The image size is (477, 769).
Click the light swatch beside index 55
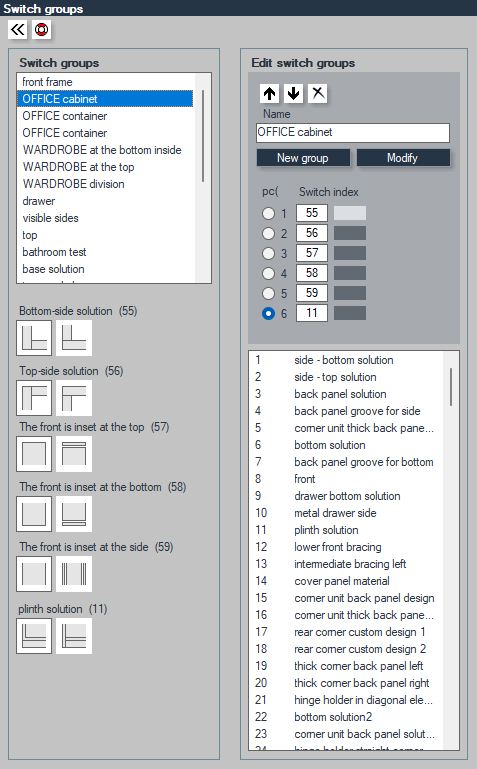(350, 213)
